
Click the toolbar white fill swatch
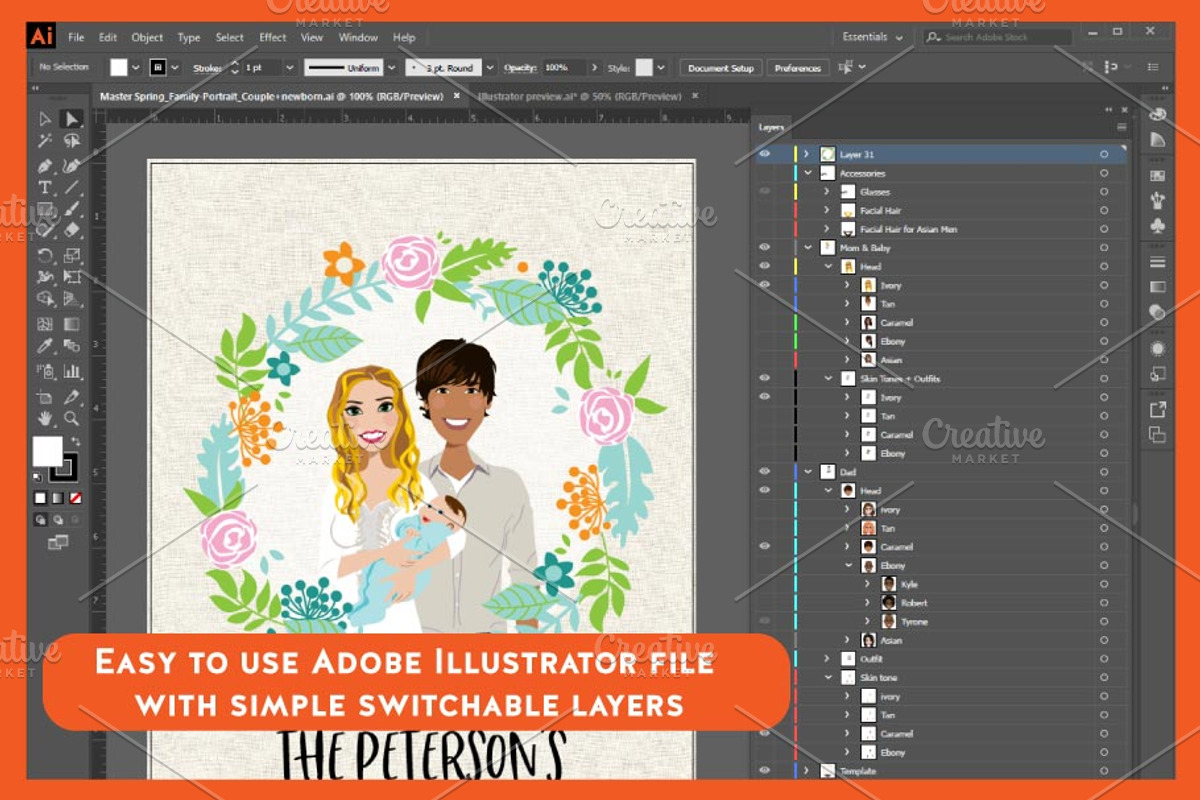click(x=47, y=451)
